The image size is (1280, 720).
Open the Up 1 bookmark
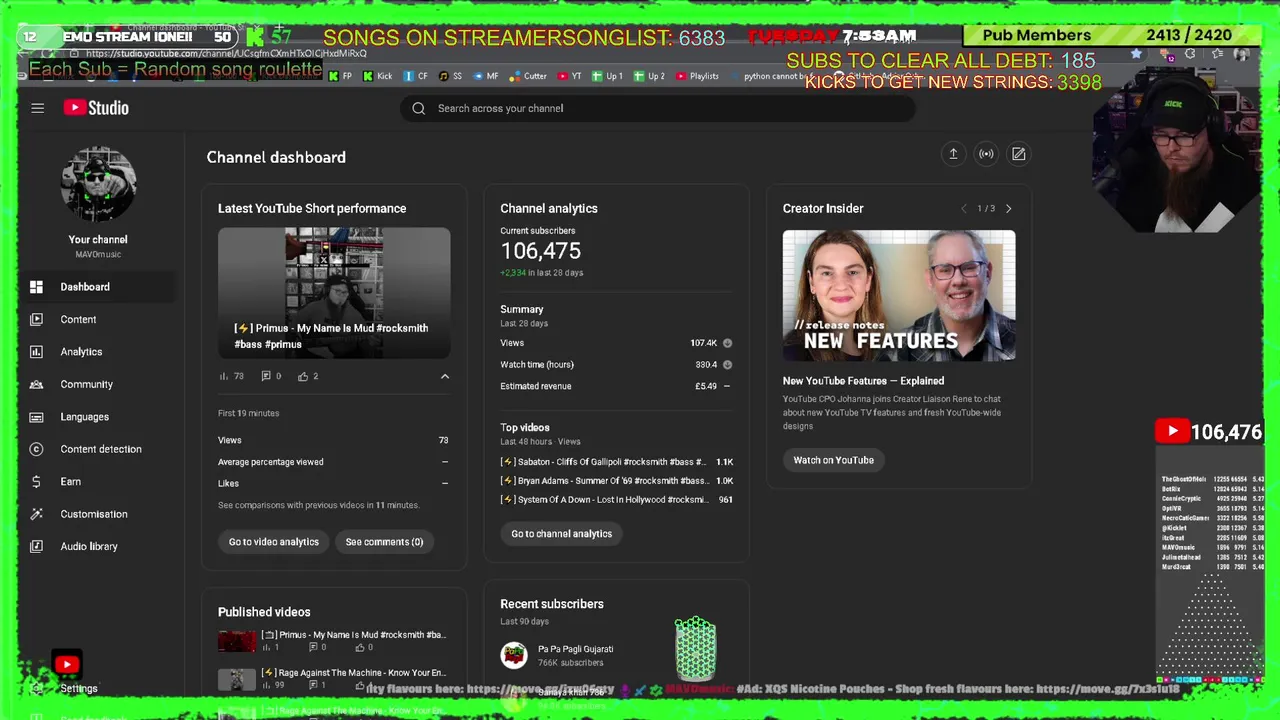(607, 76)
